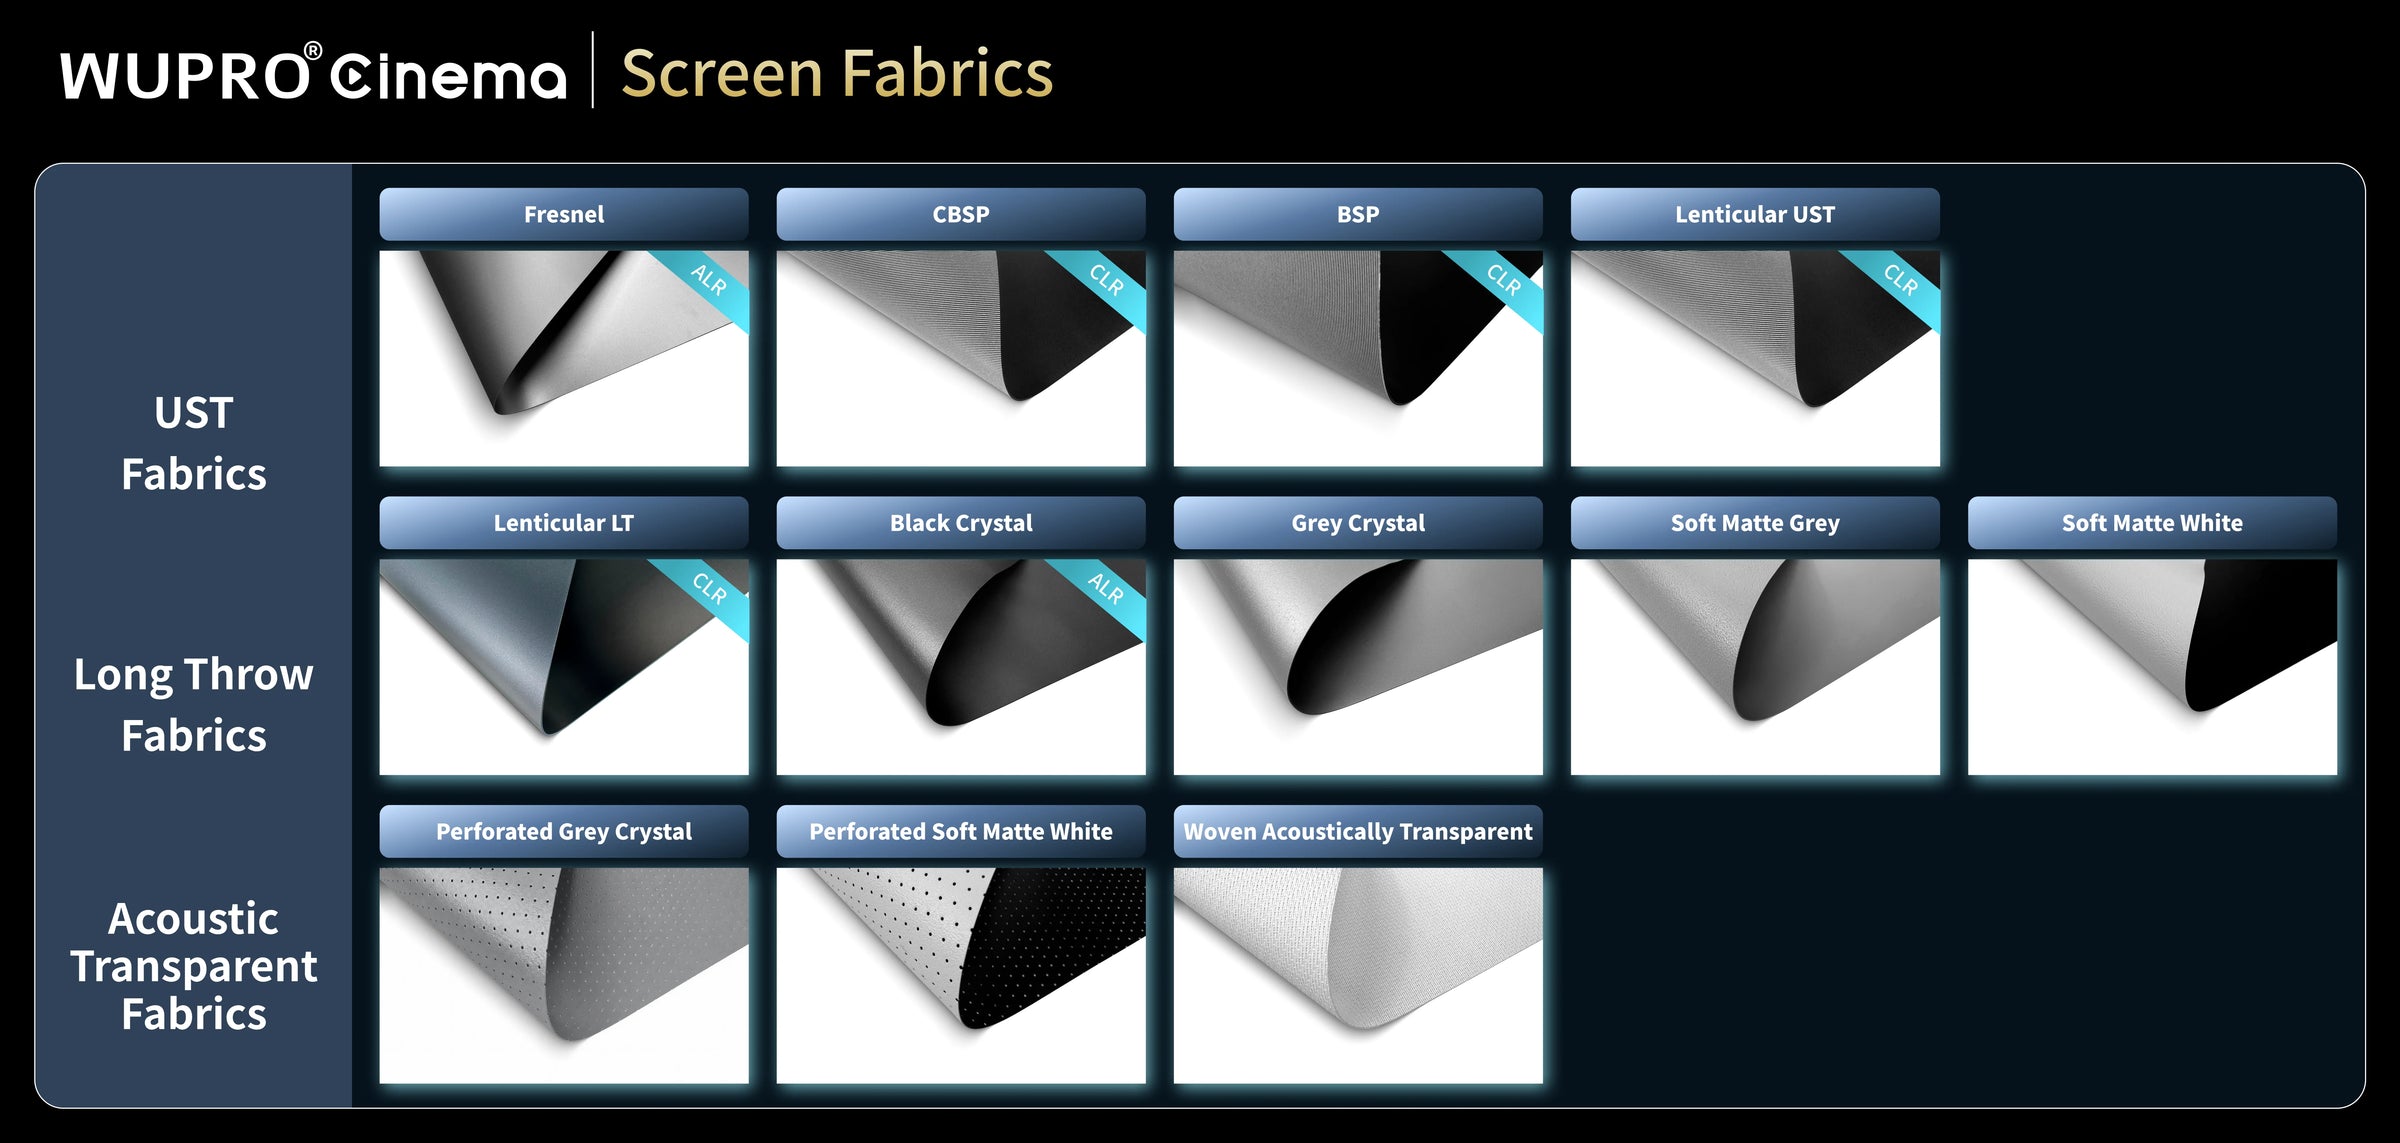The image size is (2400, 1143).
Task: Click the CLR ribbon on BSP sample
Action: click(1502, 281)
